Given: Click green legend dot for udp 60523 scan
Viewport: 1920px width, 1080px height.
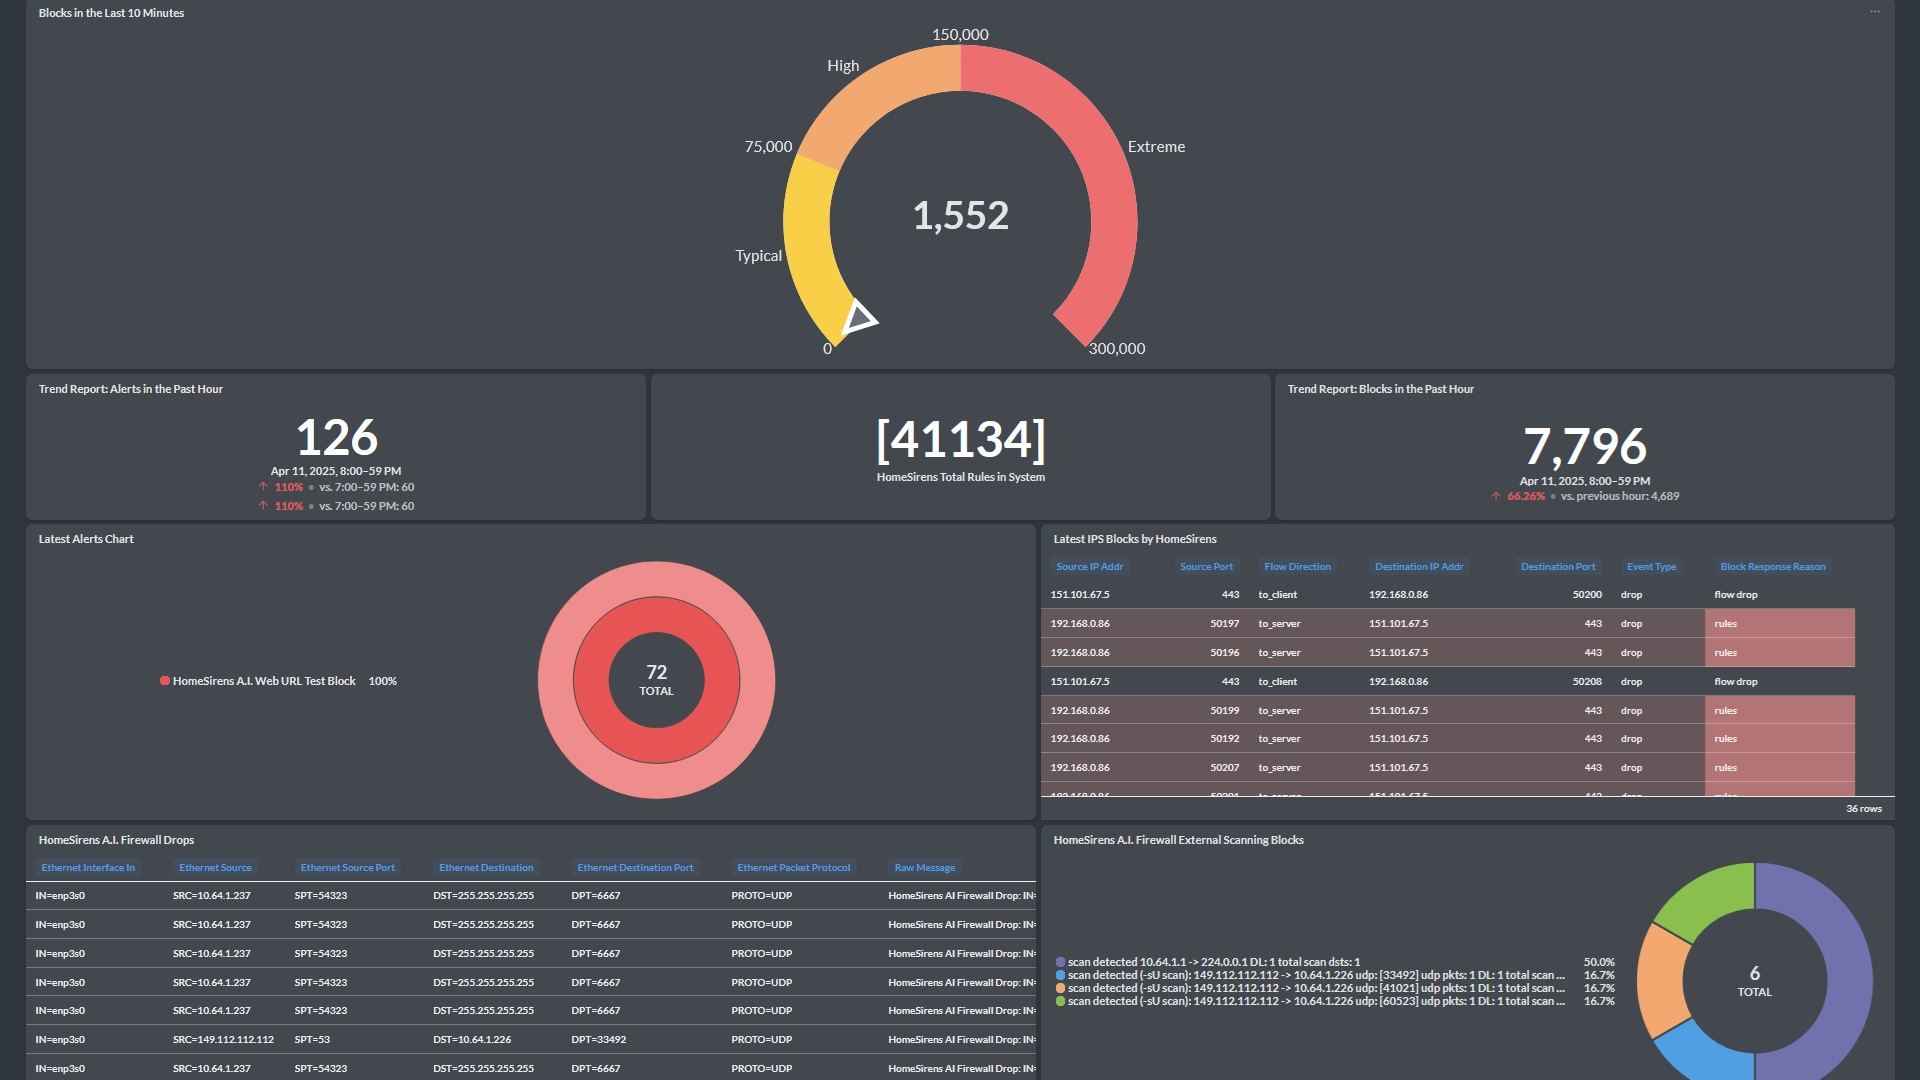Looking at the screenshot, I should point(1060,1001).
